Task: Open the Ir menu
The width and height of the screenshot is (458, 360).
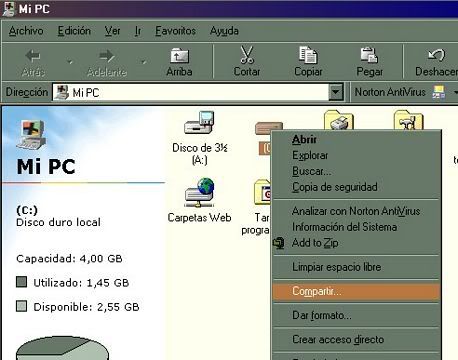Action: click(x=138, y=31)
